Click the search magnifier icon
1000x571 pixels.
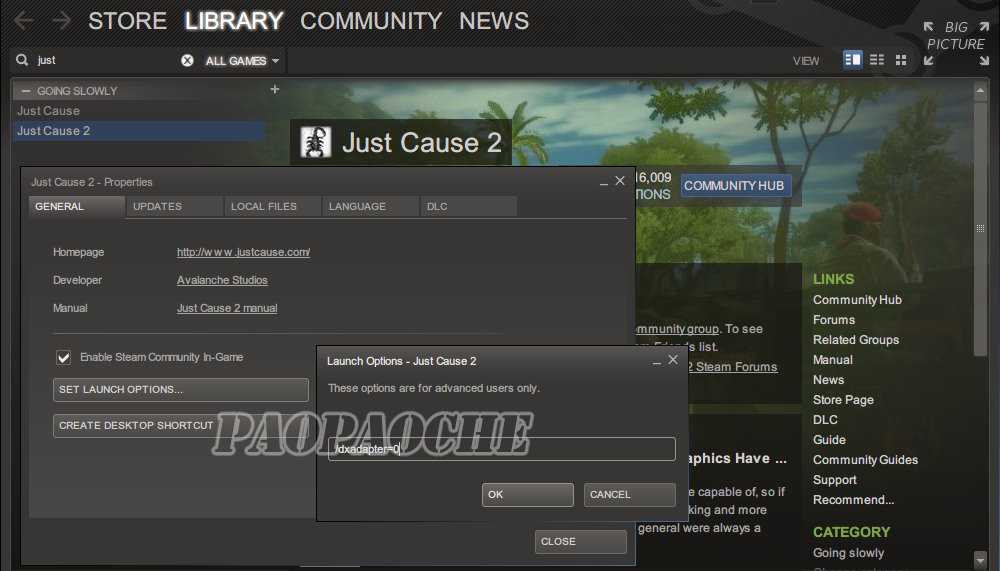coord(22,60)
